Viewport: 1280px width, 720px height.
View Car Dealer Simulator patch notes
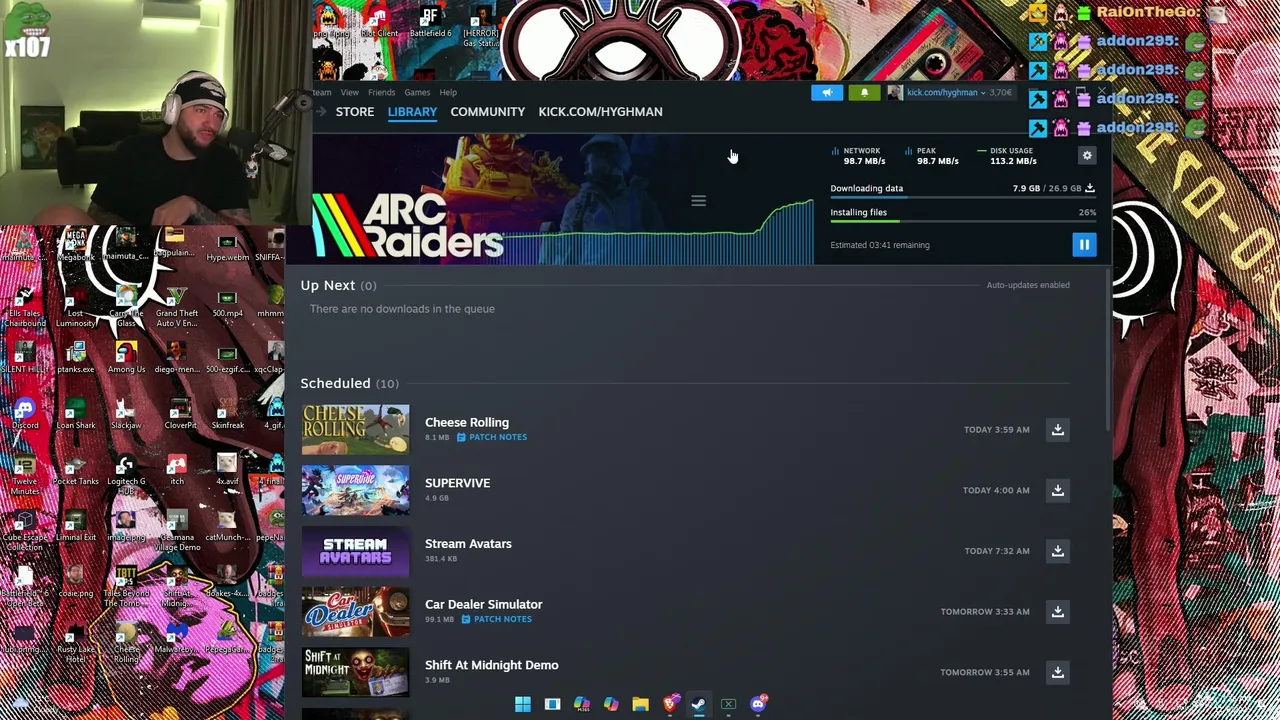click(497, 619)
